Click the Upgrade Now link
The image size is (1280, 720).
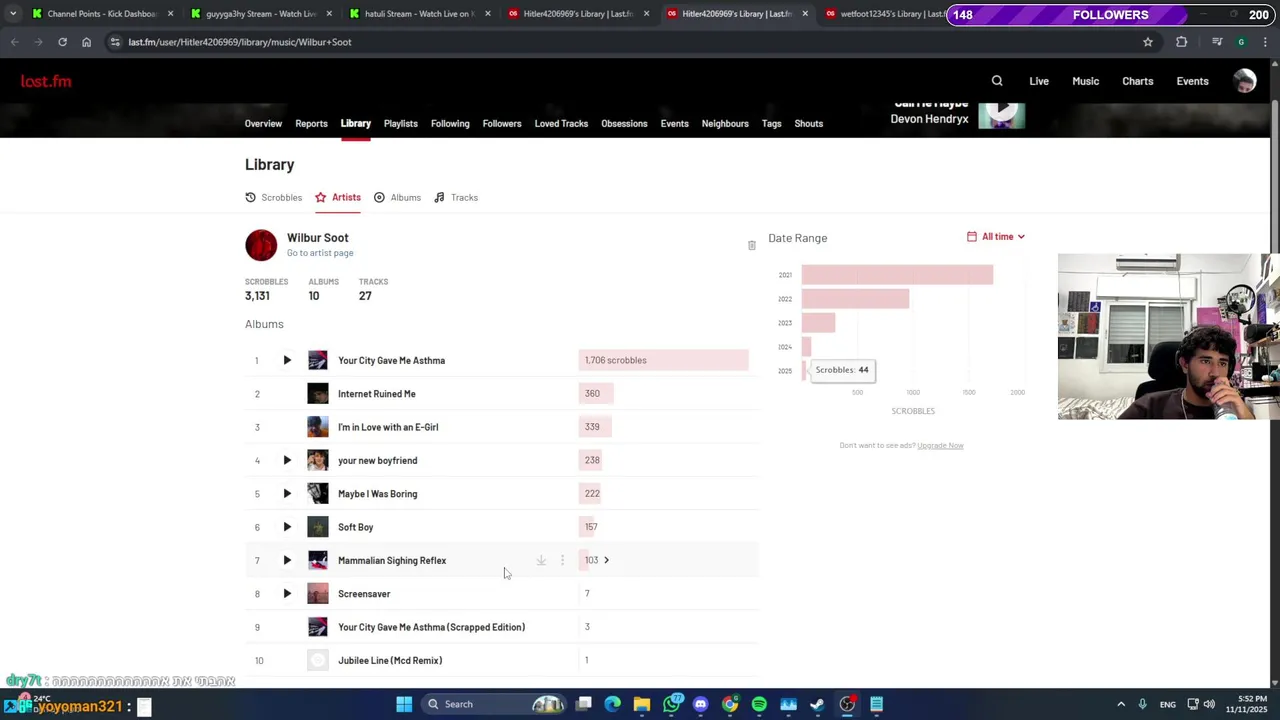pos(940,445)
